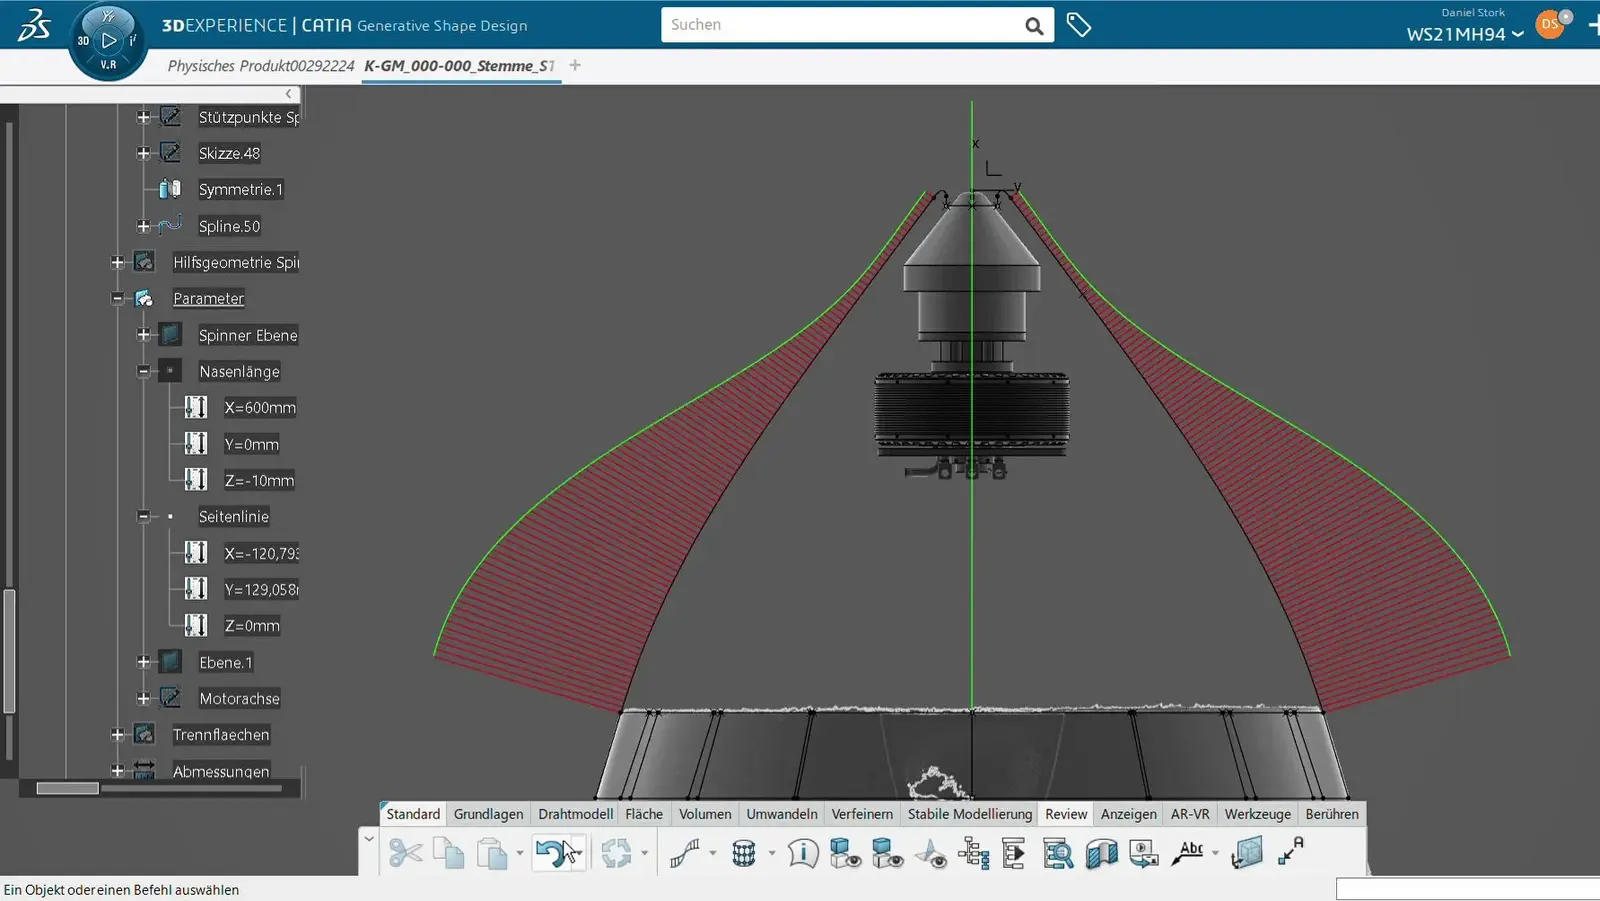Collapse the Nasenlänge node
1600x901 pixels.
tap(143, 371)
